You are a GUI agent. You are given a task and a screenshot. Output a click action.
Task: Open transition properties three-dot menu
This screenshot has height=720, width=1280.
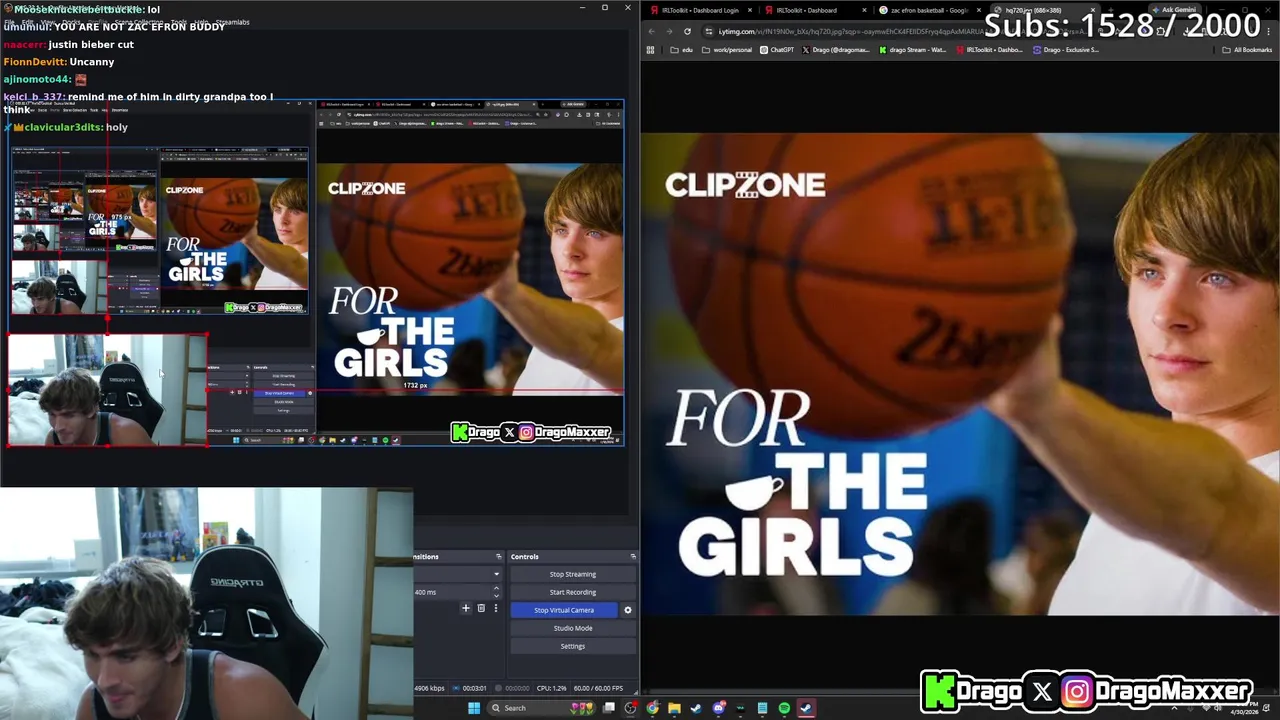(x=496, y=608)
